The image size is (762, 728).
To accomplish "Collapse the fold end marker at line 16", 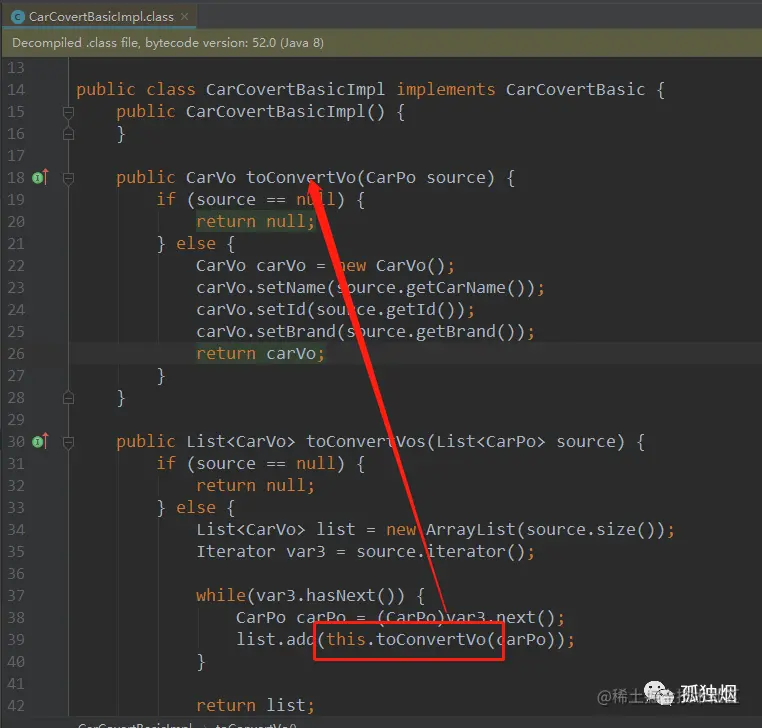I will [69, 134].
